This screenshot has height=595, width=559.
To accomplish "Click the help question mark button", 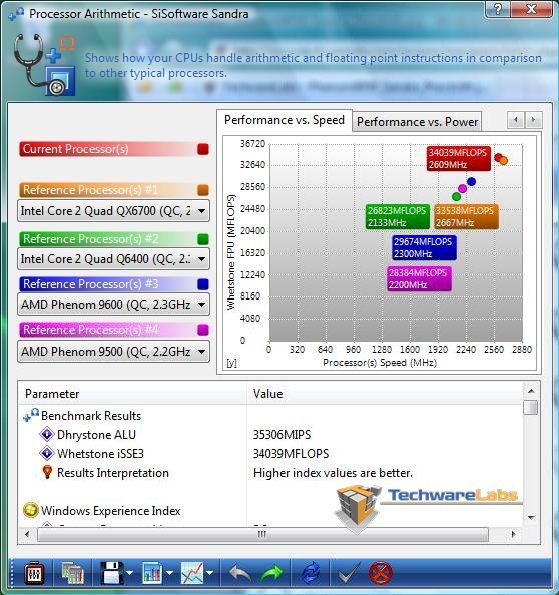I will coord(498,8).
